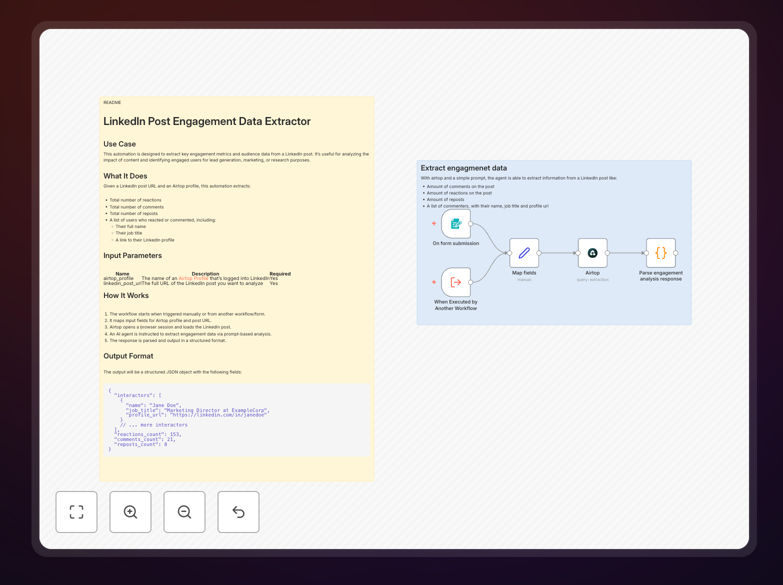783x585 pixels.
Task: Zoom in on the workflow canvas
Action: click(x=130, y=512)
